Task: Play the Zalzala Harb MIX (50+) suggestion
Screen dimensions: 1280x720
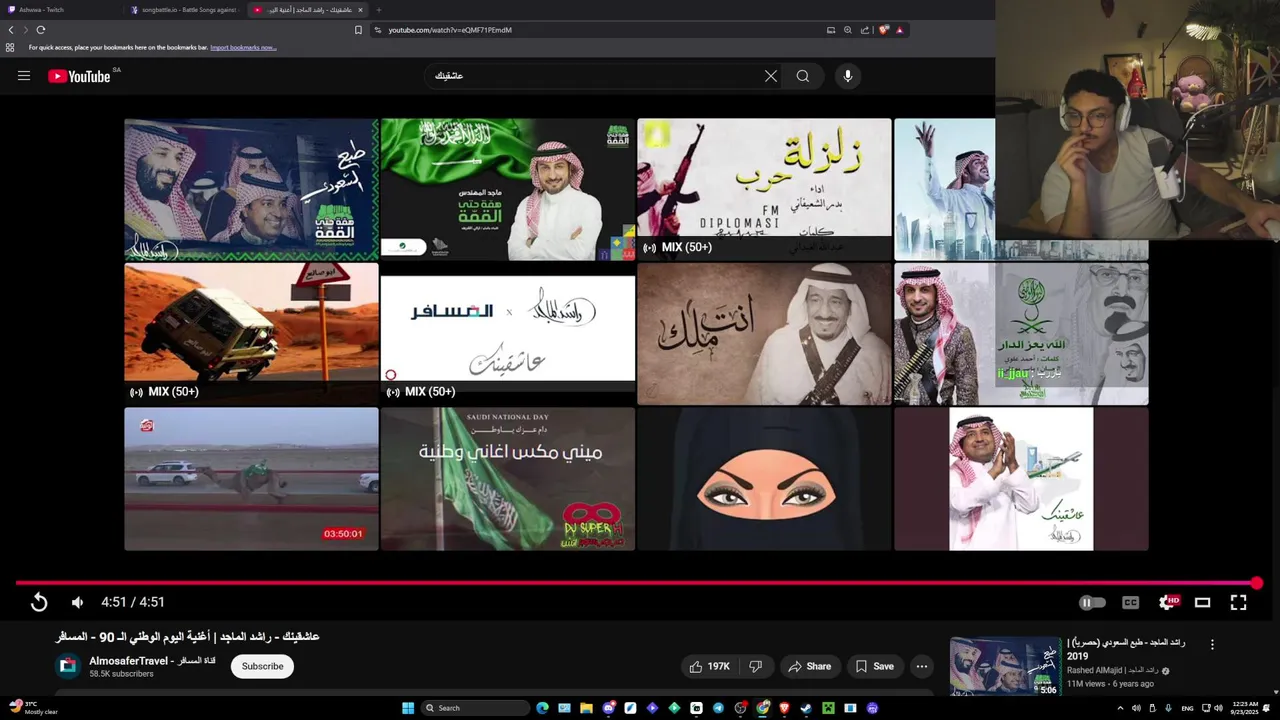Action: click(x=764, y=190)
